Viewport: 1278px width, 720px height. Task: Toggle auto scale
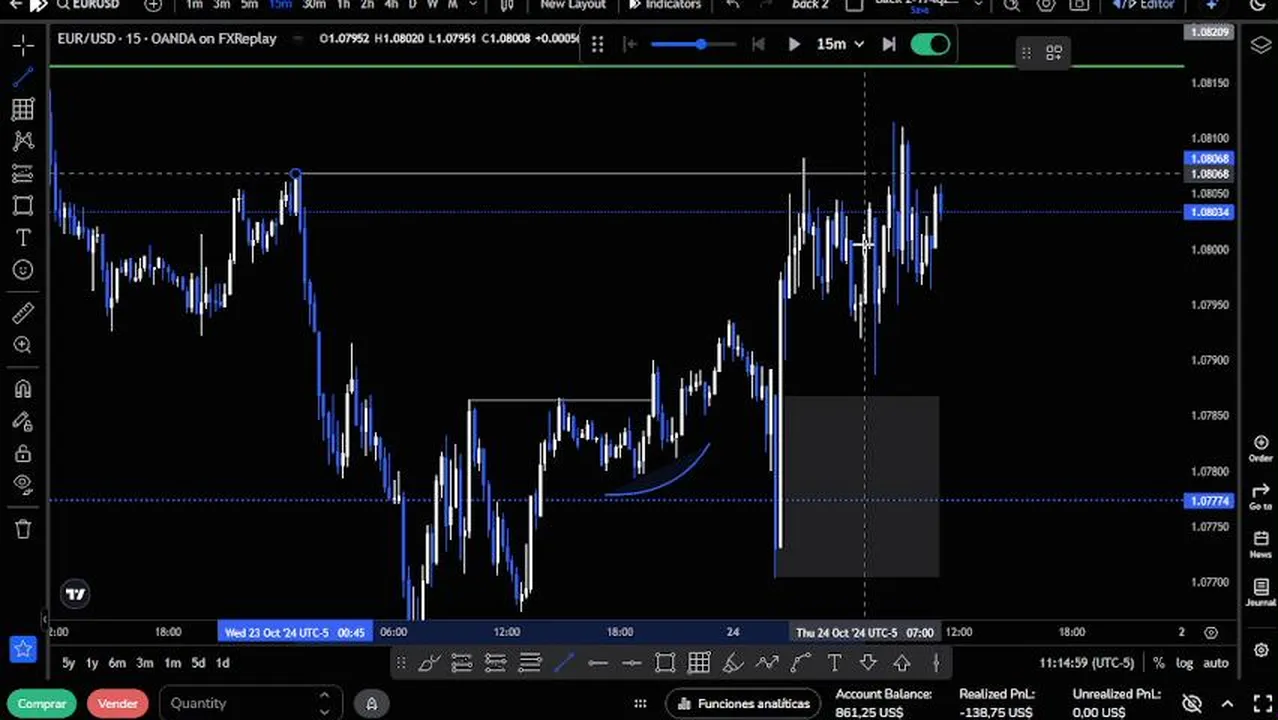click(x=1215, y=663)
